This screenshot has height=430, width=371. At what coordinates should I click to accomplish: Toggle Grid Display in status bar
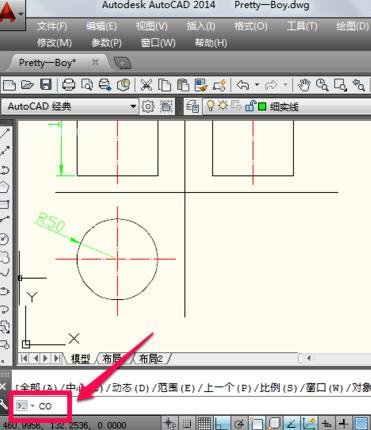(204, 424)
